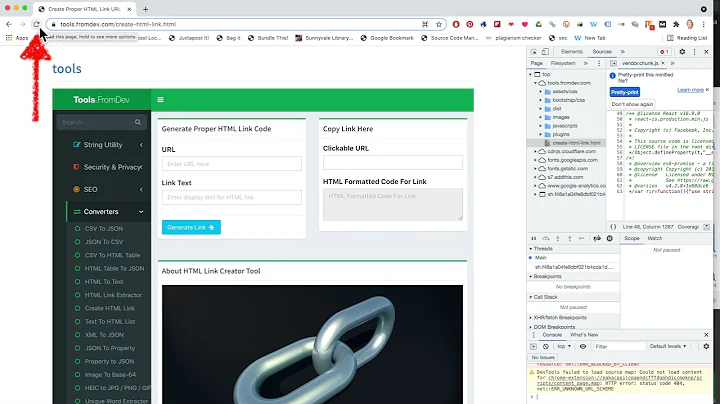Image resolution: width=720 pixels, height=404 pixels.
Task: Close the console drawer with the X
Action: click(706, 335)
